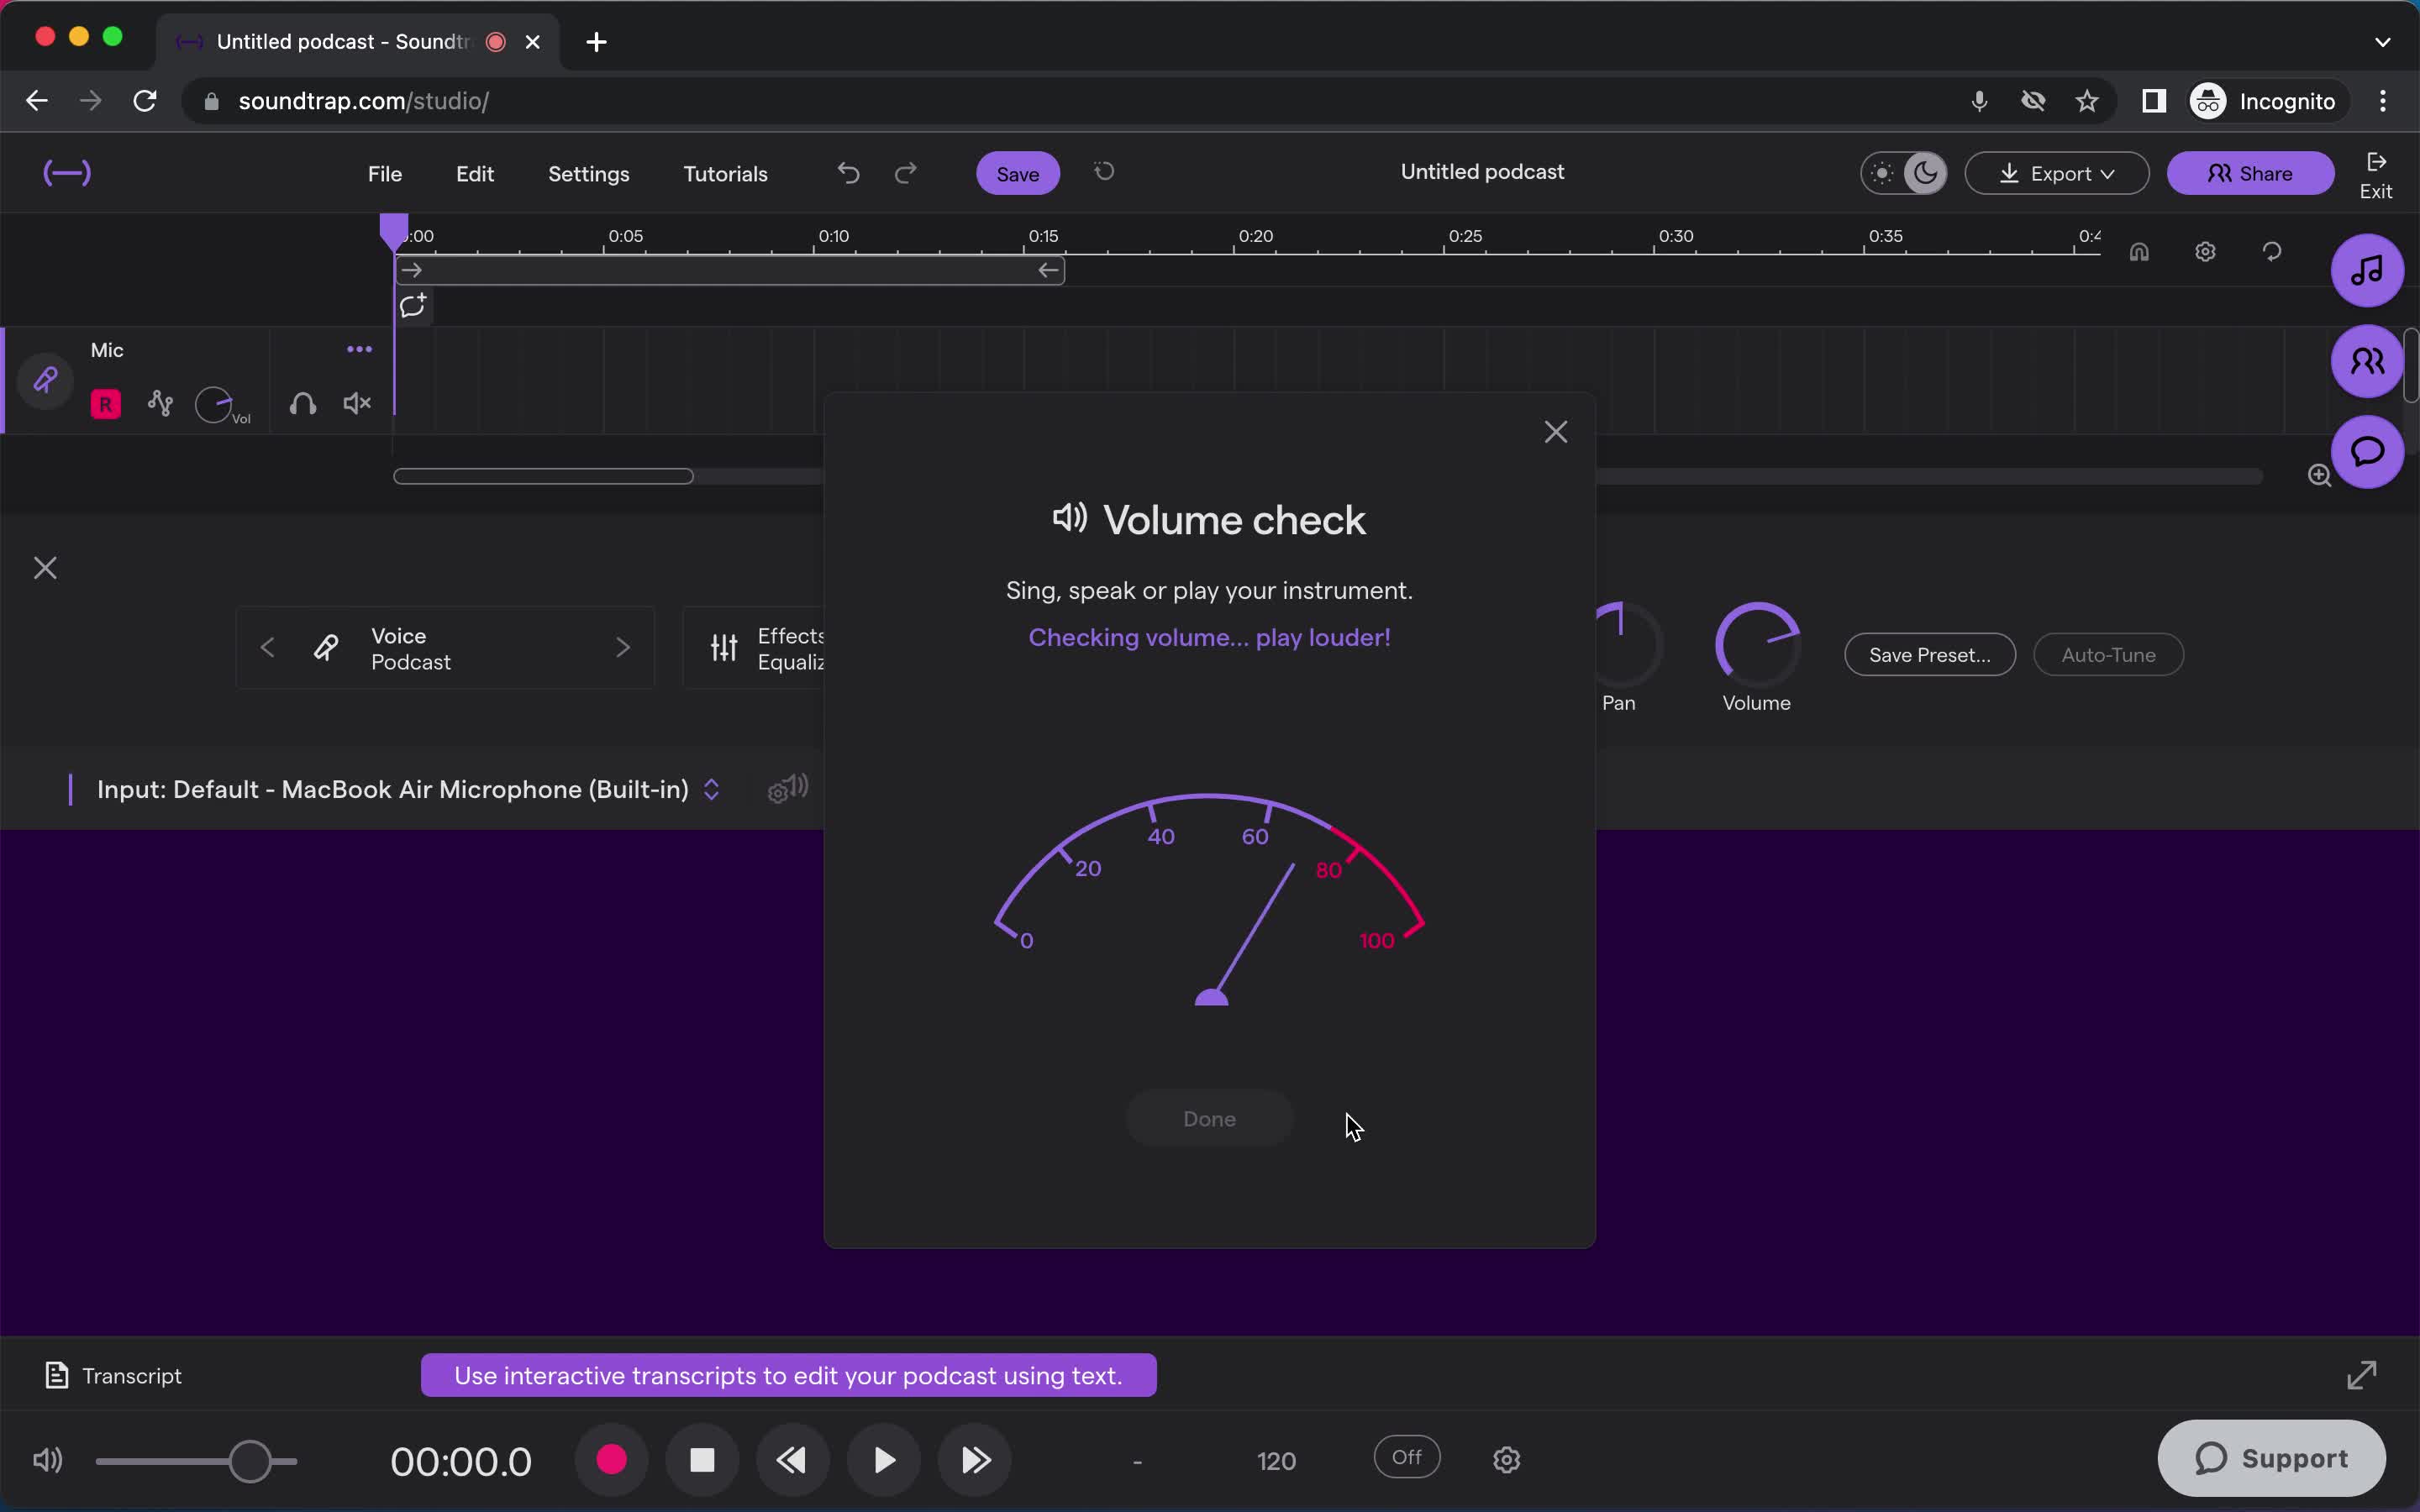Add a comment on the timeline

413,305
